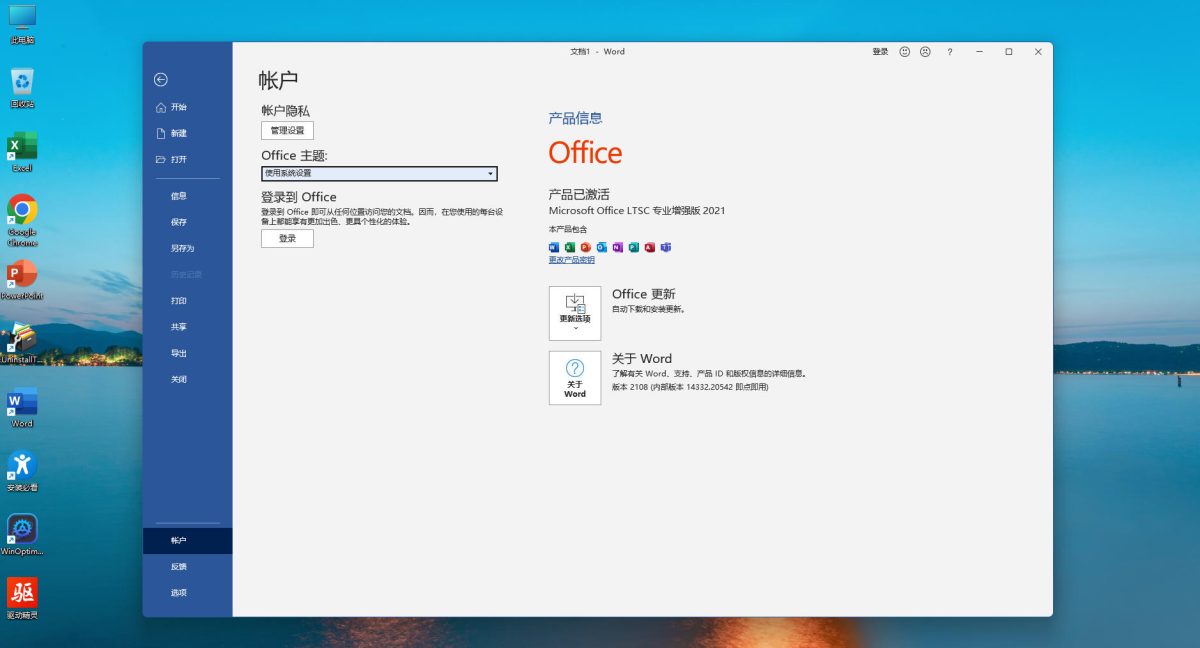Click the 管理设置 privacy button

pyautogui.click(x=287, y=130)
